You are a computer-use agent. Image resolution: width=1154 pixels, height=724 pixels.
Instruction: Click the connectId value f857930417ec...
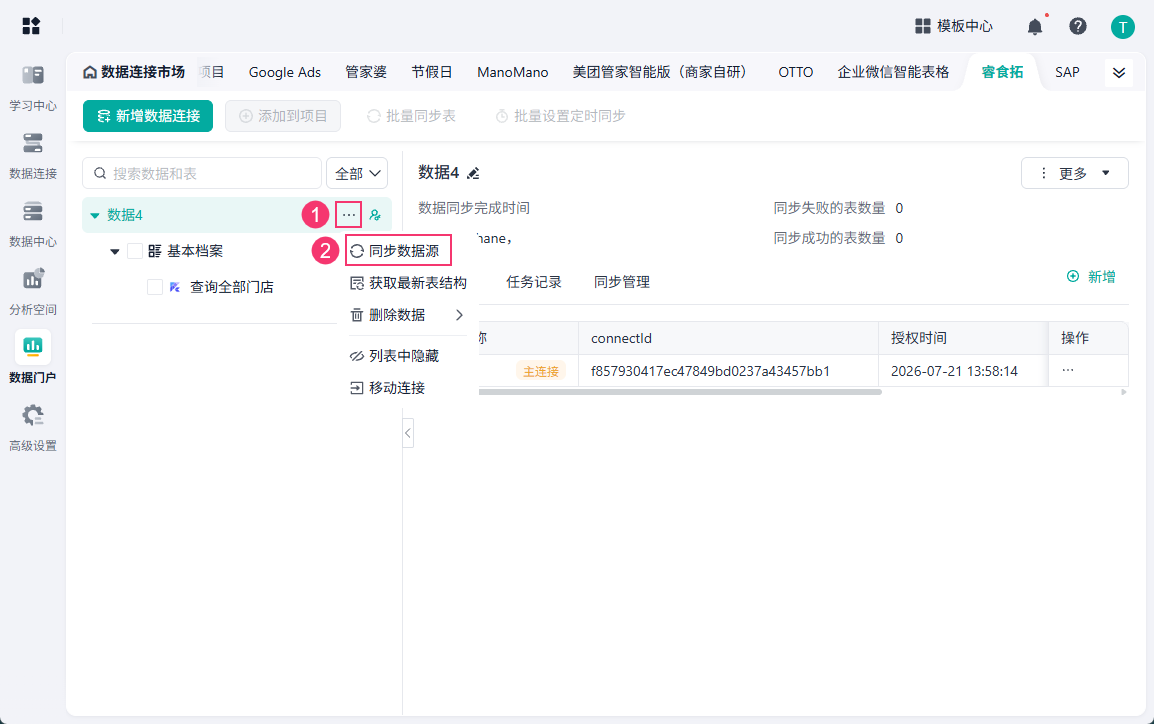click(x=710, y=371)
